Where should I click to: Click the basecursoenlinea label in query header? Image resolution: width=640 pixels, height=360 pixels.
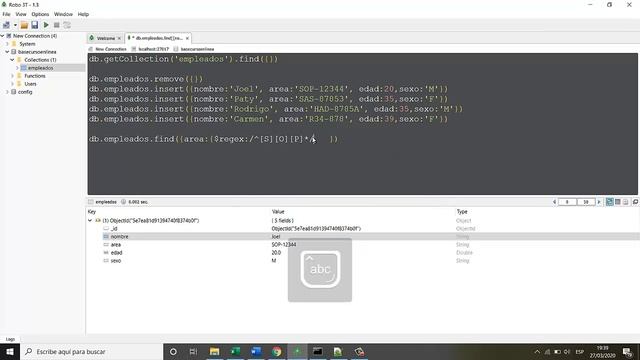(197, 49)
